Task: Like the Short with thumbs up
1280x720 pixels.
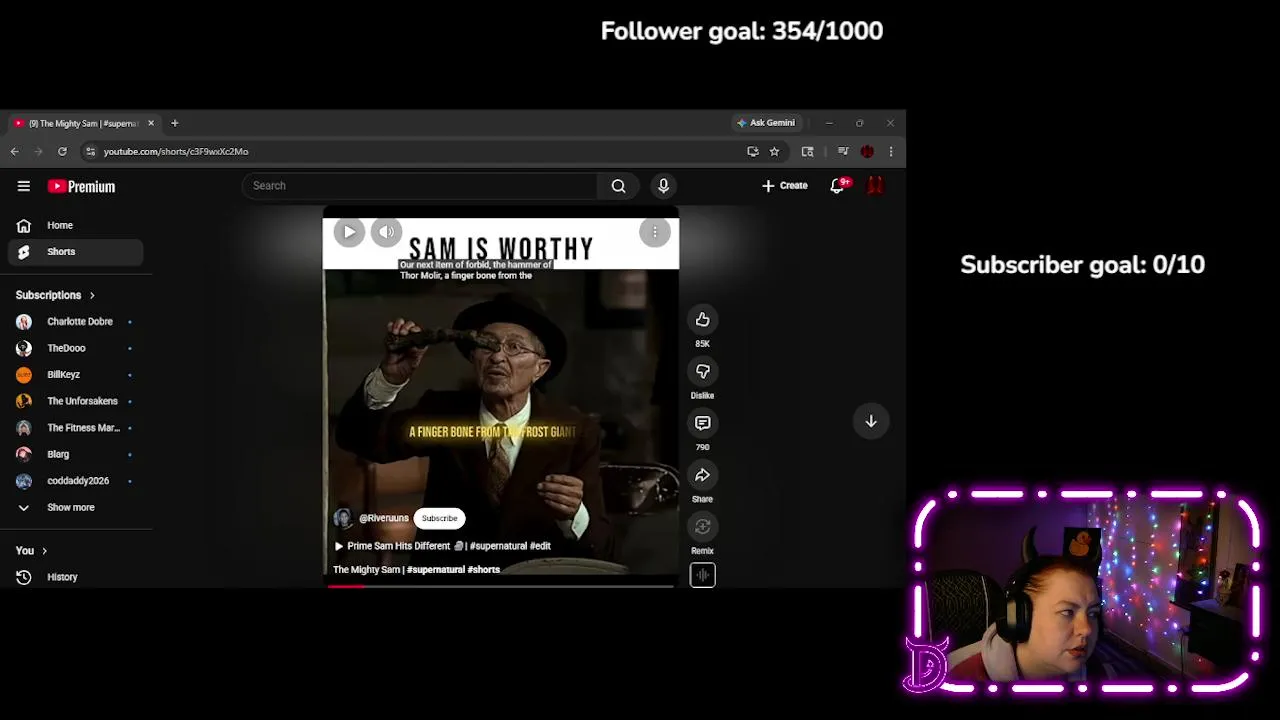Action: [702, 320]
